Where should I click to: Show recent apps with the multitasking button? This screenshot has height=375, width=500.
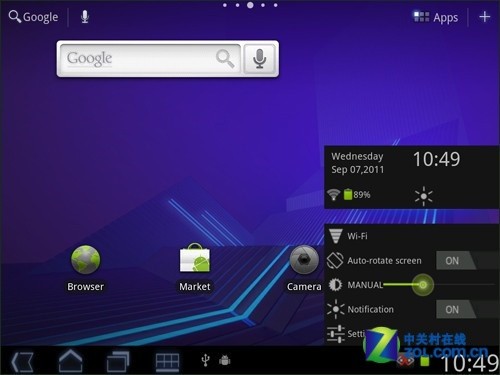118,361
